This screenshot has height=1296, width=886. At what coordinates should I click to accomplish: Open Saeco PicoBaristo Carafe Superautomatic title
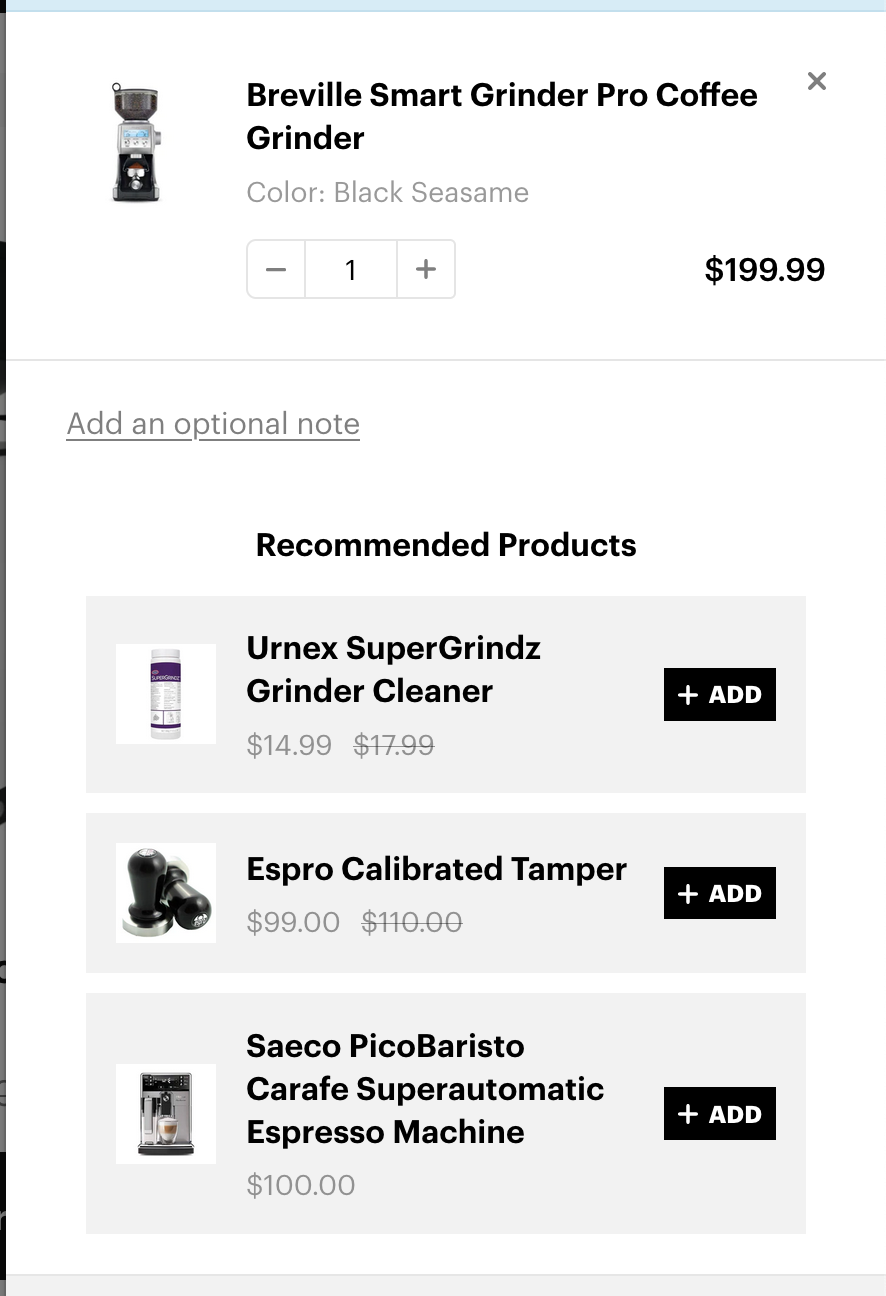(x=424, y=1089)
